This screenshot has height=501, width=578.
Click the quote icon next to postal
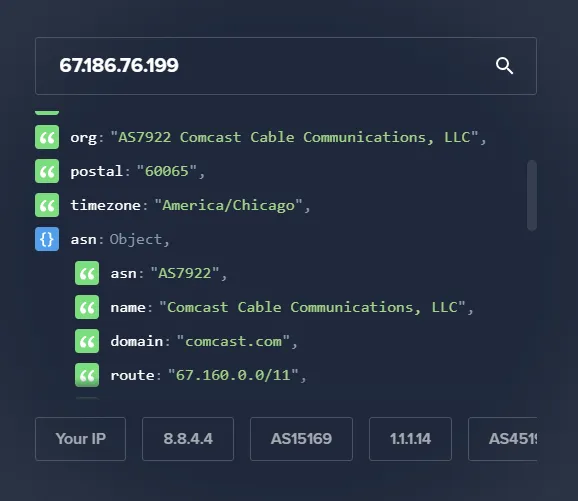47,171
